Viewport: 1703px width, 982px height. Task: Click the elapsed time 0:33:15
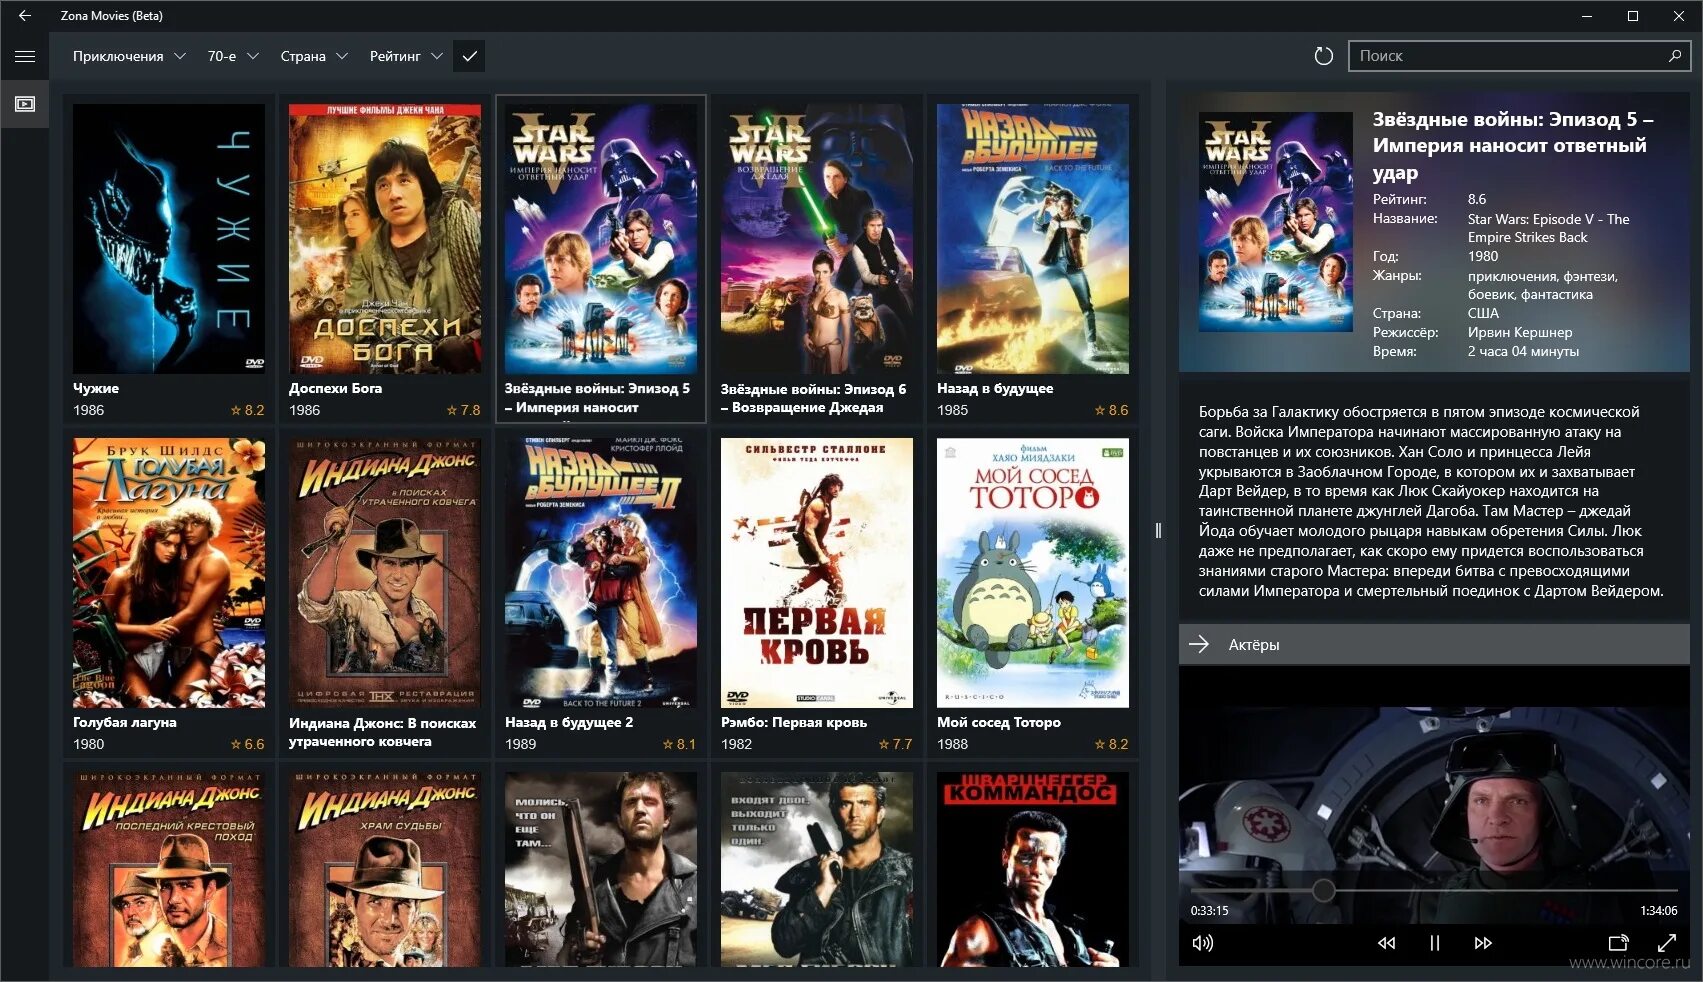pos(1209,911)
